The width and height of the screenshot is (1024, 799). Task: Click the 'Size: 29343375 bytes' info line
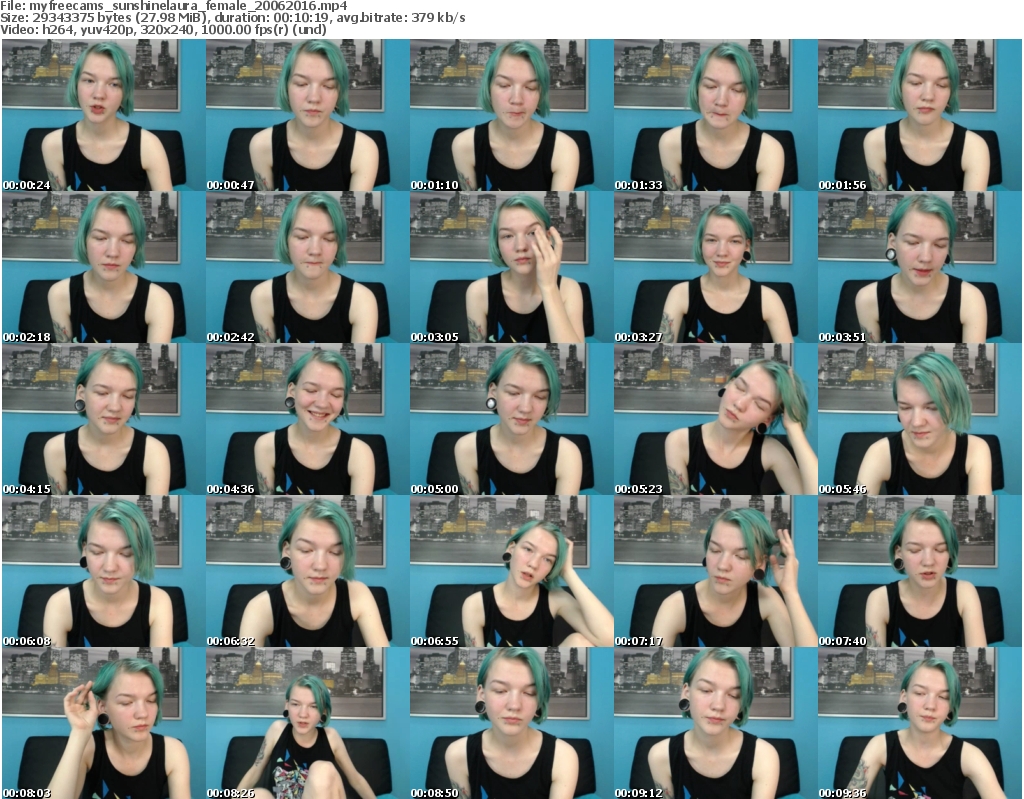tap(233, 18)
